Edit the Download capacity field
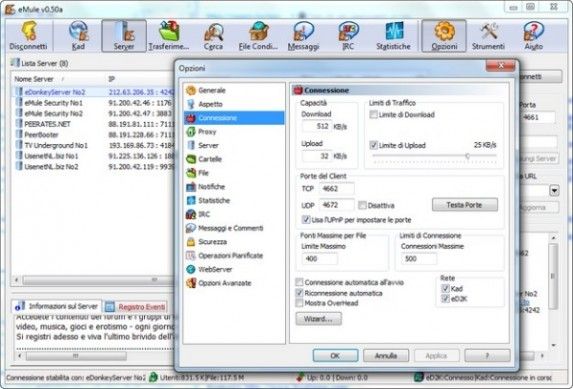 coord(317,126)
